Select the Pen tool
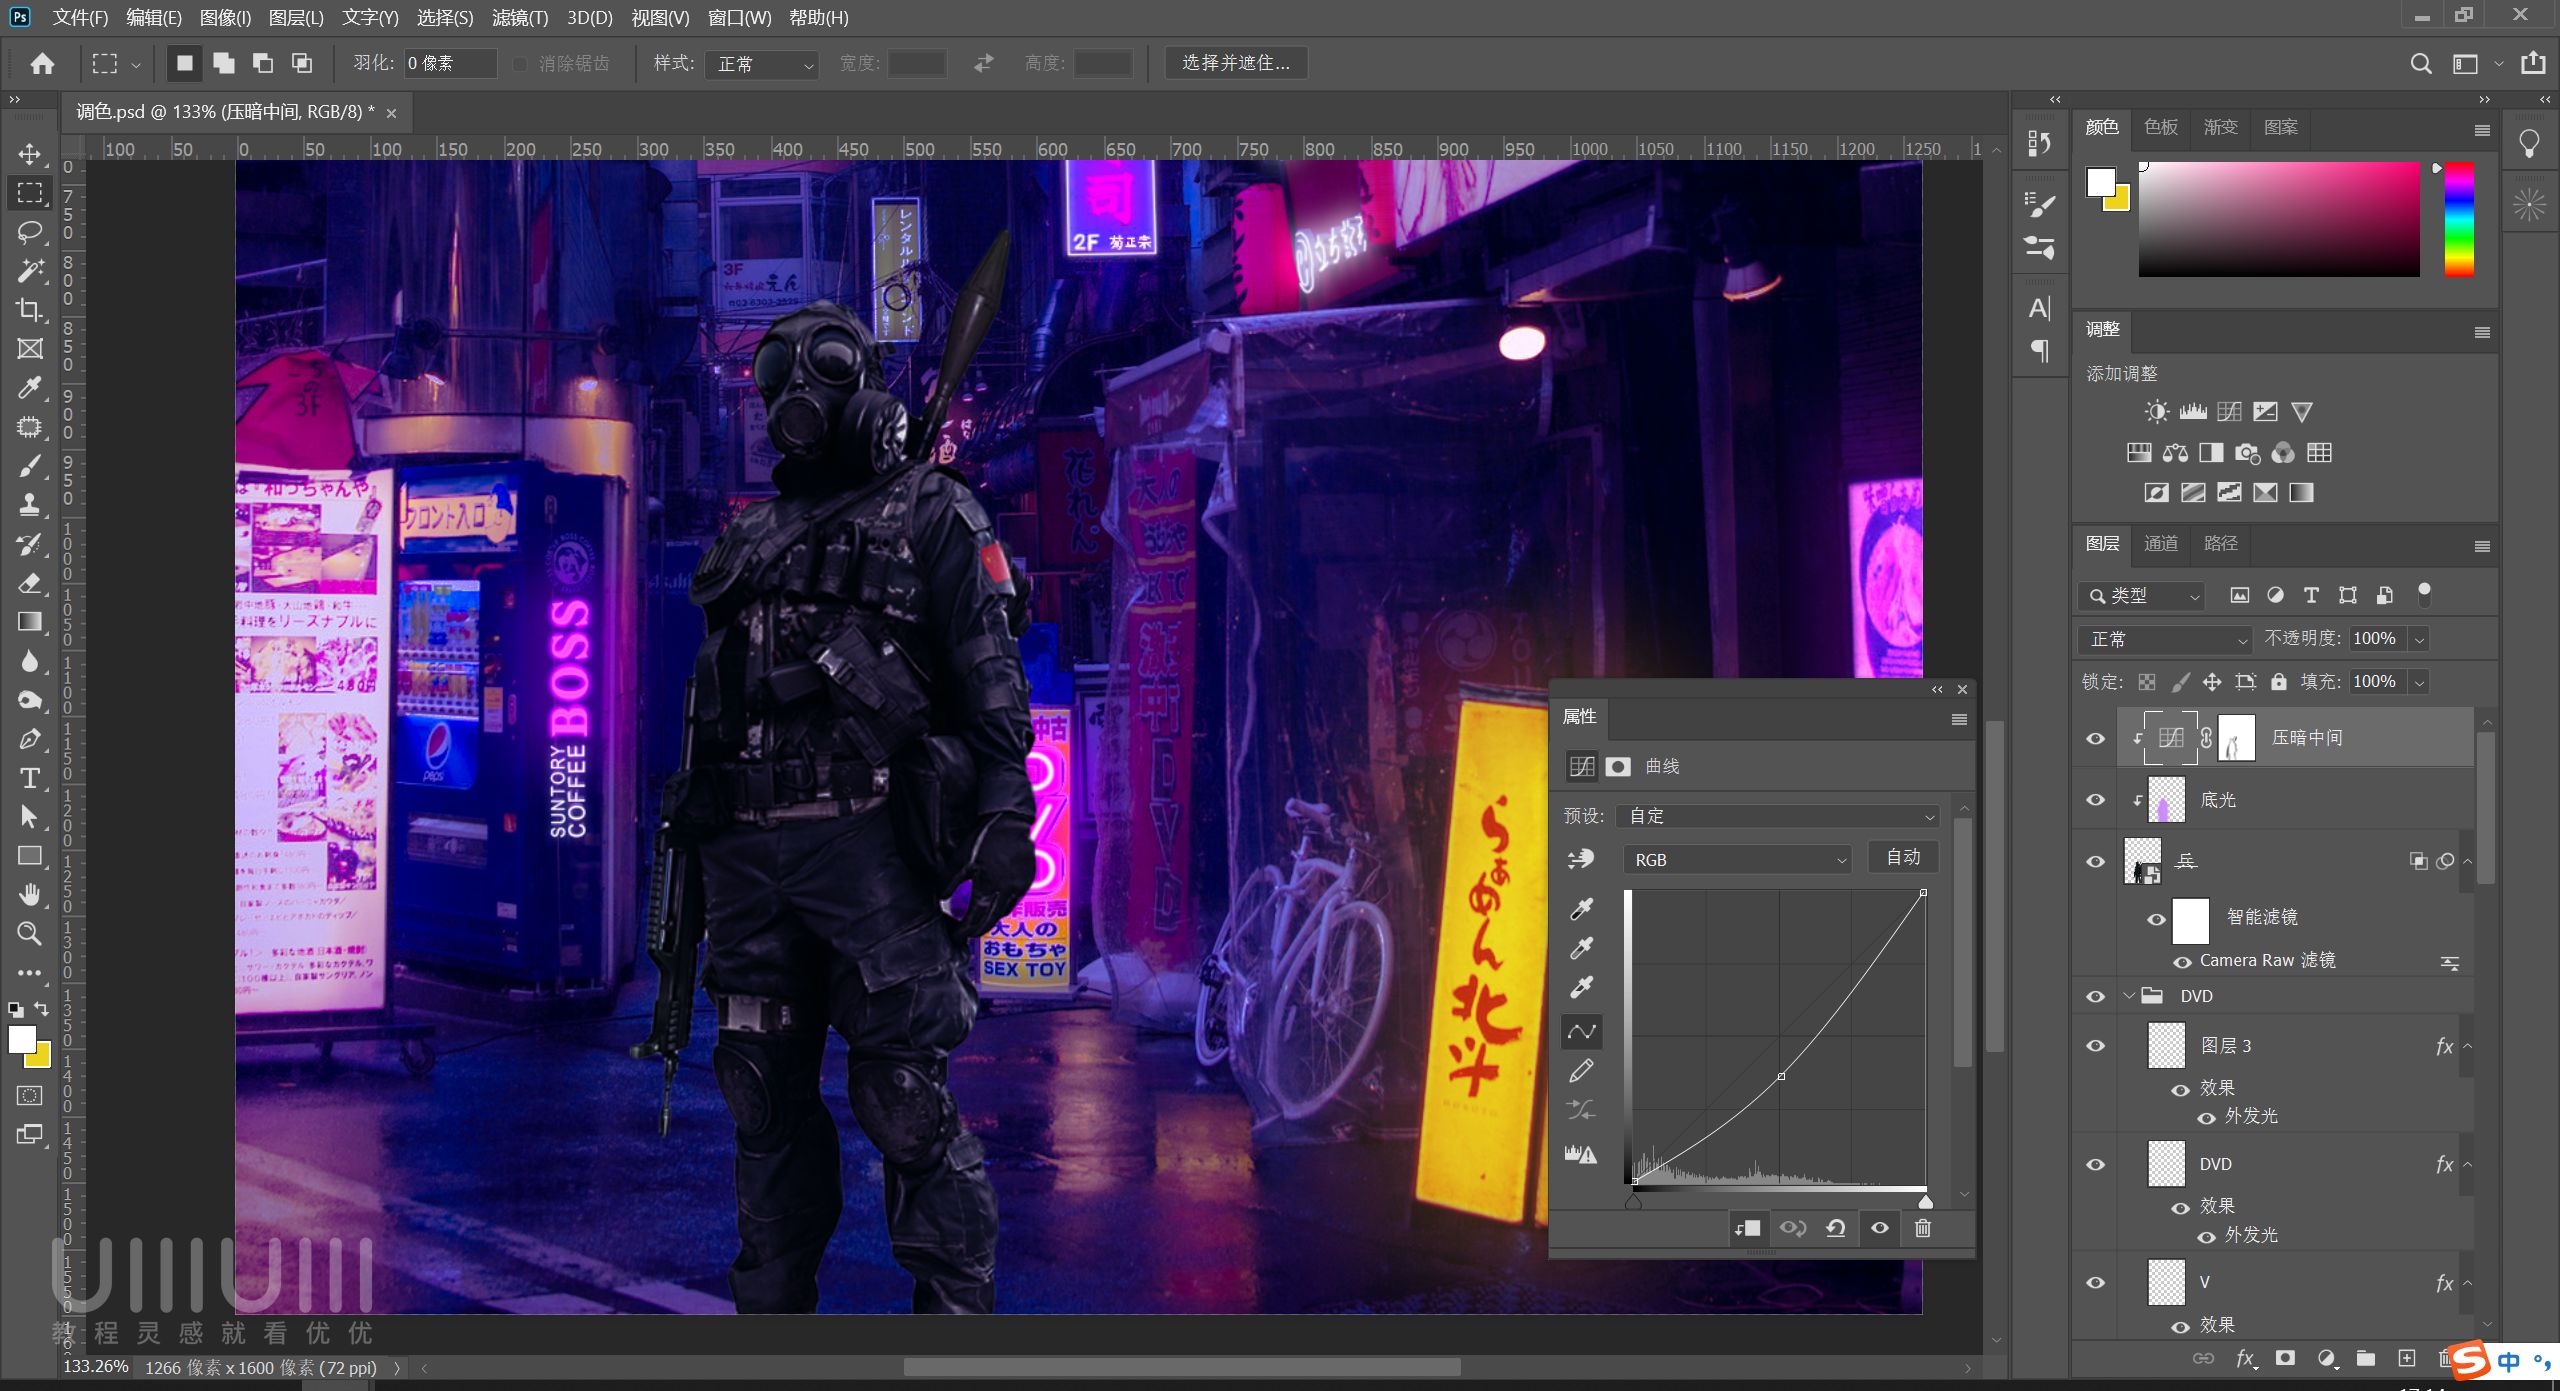Image resolution: width=2560 pixels, height=1391 pixels. click(x=30, y=739)
